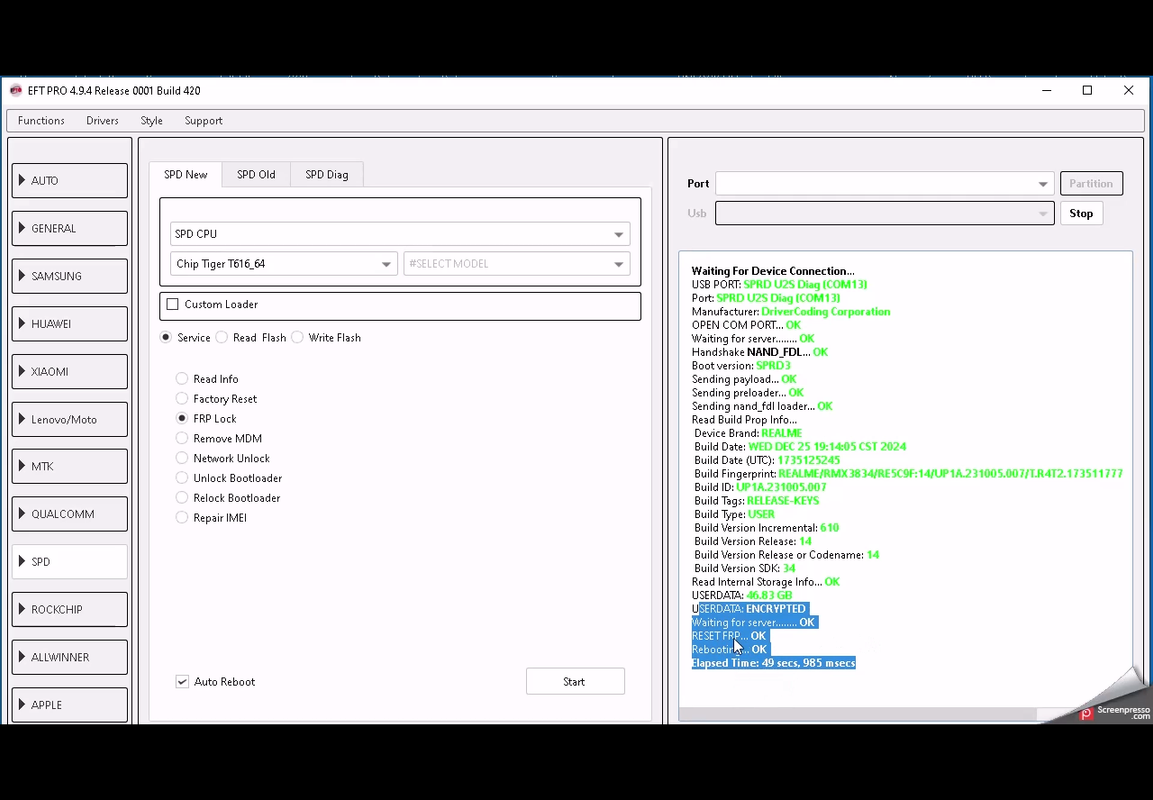Click the 'Manufacturer: DriverCoding Corporation' log line

point(790,312)
